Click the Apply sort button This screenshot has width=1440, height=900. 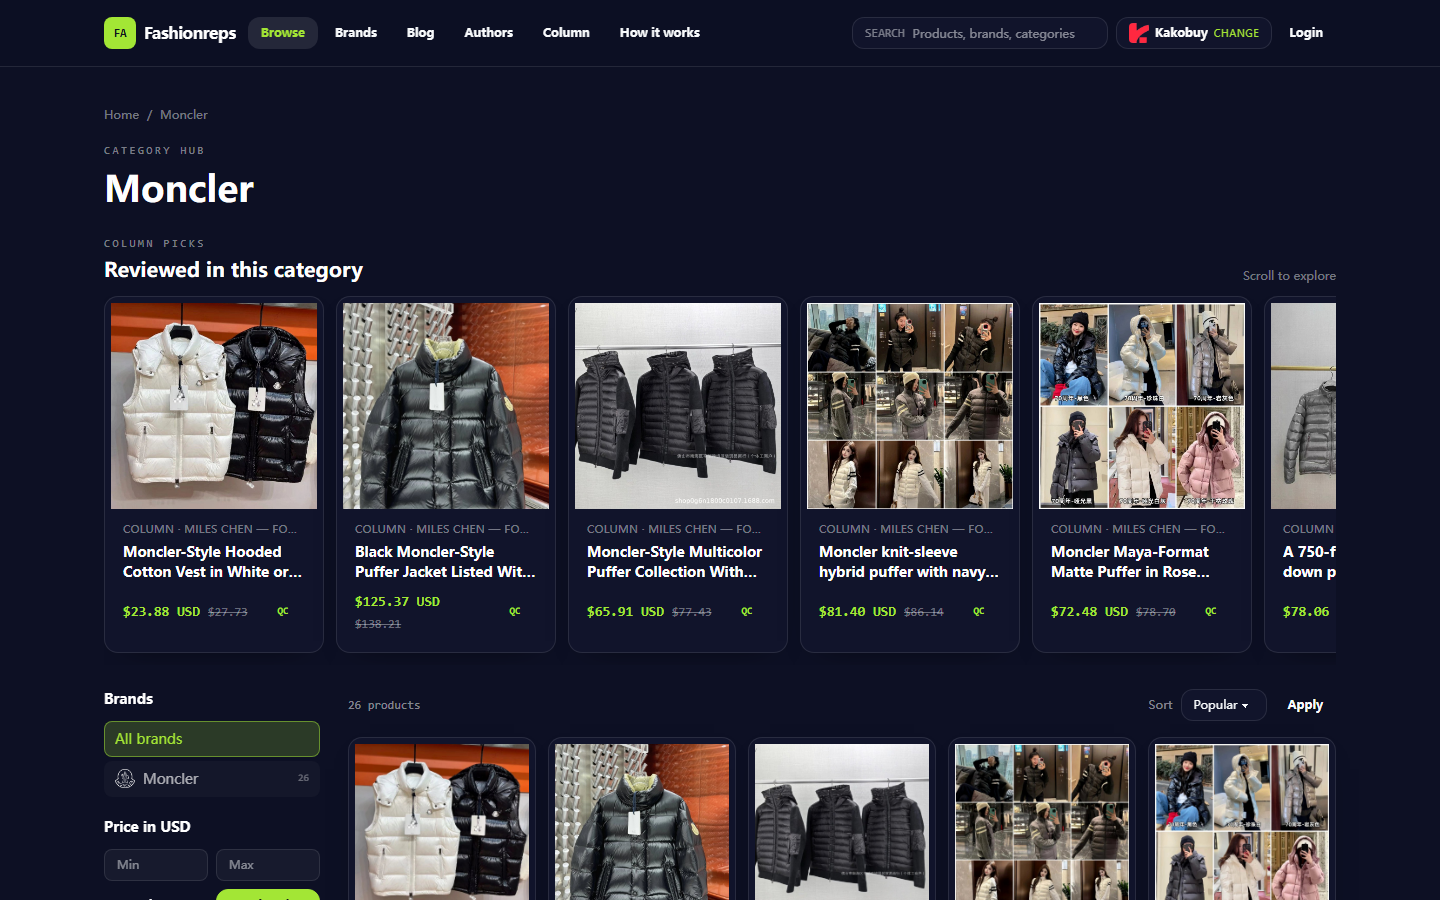[x=1305, y=705]
